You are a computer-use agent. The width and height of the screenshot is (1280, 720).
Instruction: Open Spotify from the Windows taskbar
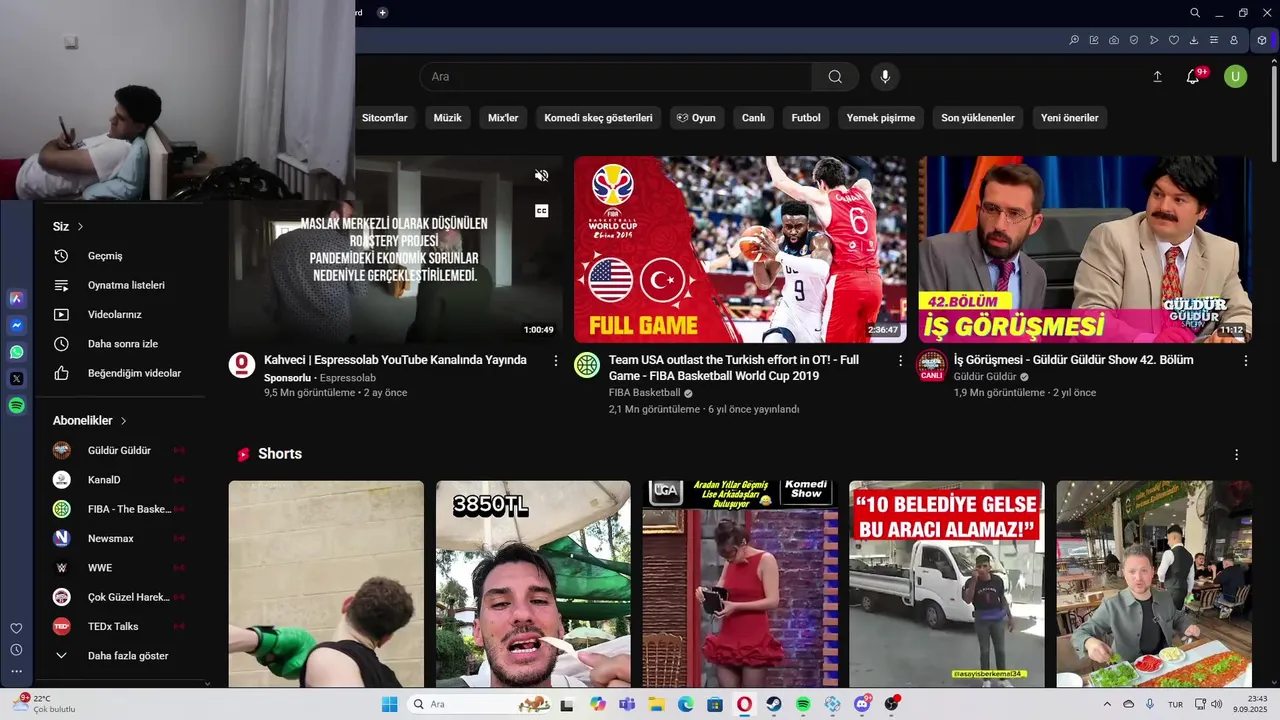(x=803, y=704)
